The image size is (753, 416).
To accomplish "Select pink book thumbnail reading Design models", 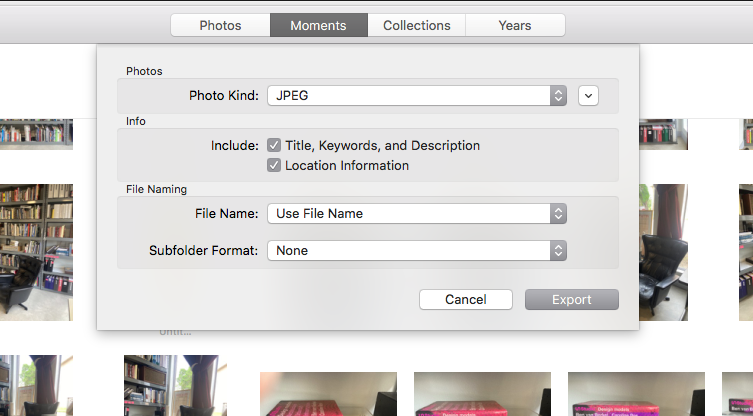I will coord(636,394).
